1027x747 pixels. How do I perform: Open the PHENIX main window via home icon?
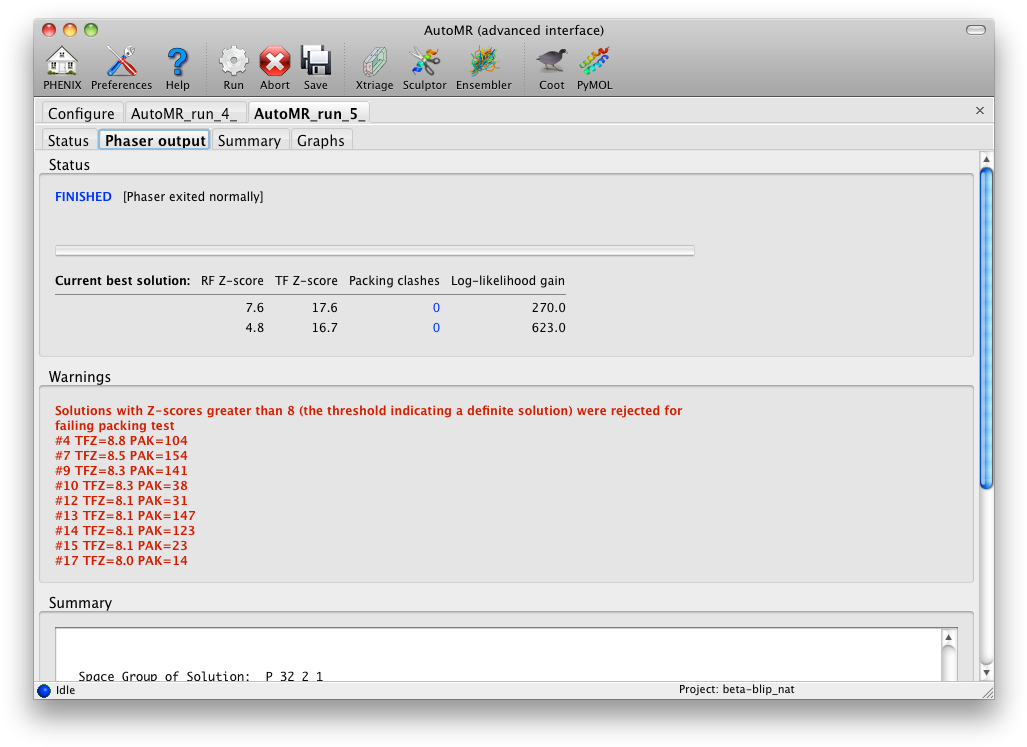pos(61,62)
